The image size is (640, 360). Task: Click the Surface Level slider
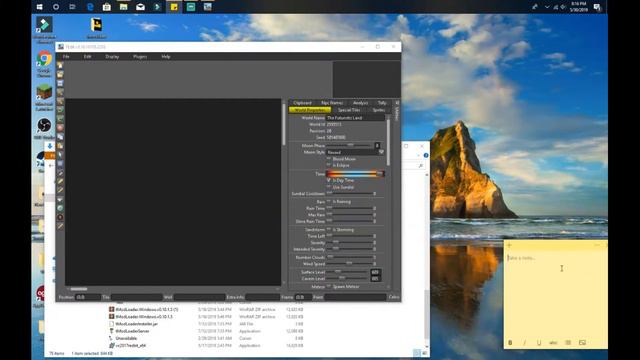[x=348, y=272]
